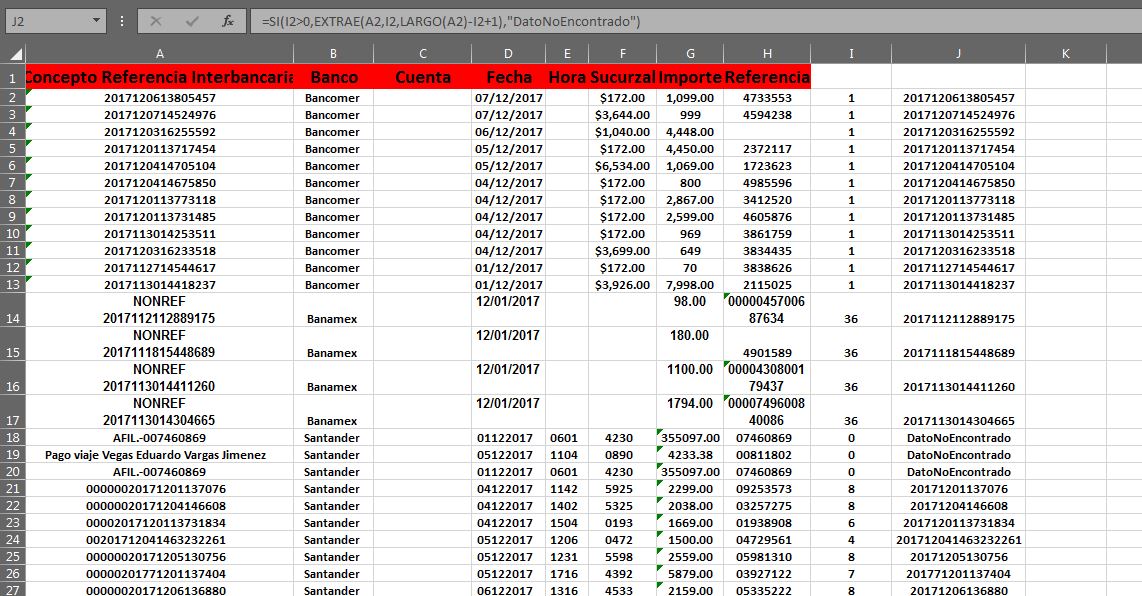Click the red "Cuenta" header cell
Screen dimensions: 1142x596
point(422,77)
